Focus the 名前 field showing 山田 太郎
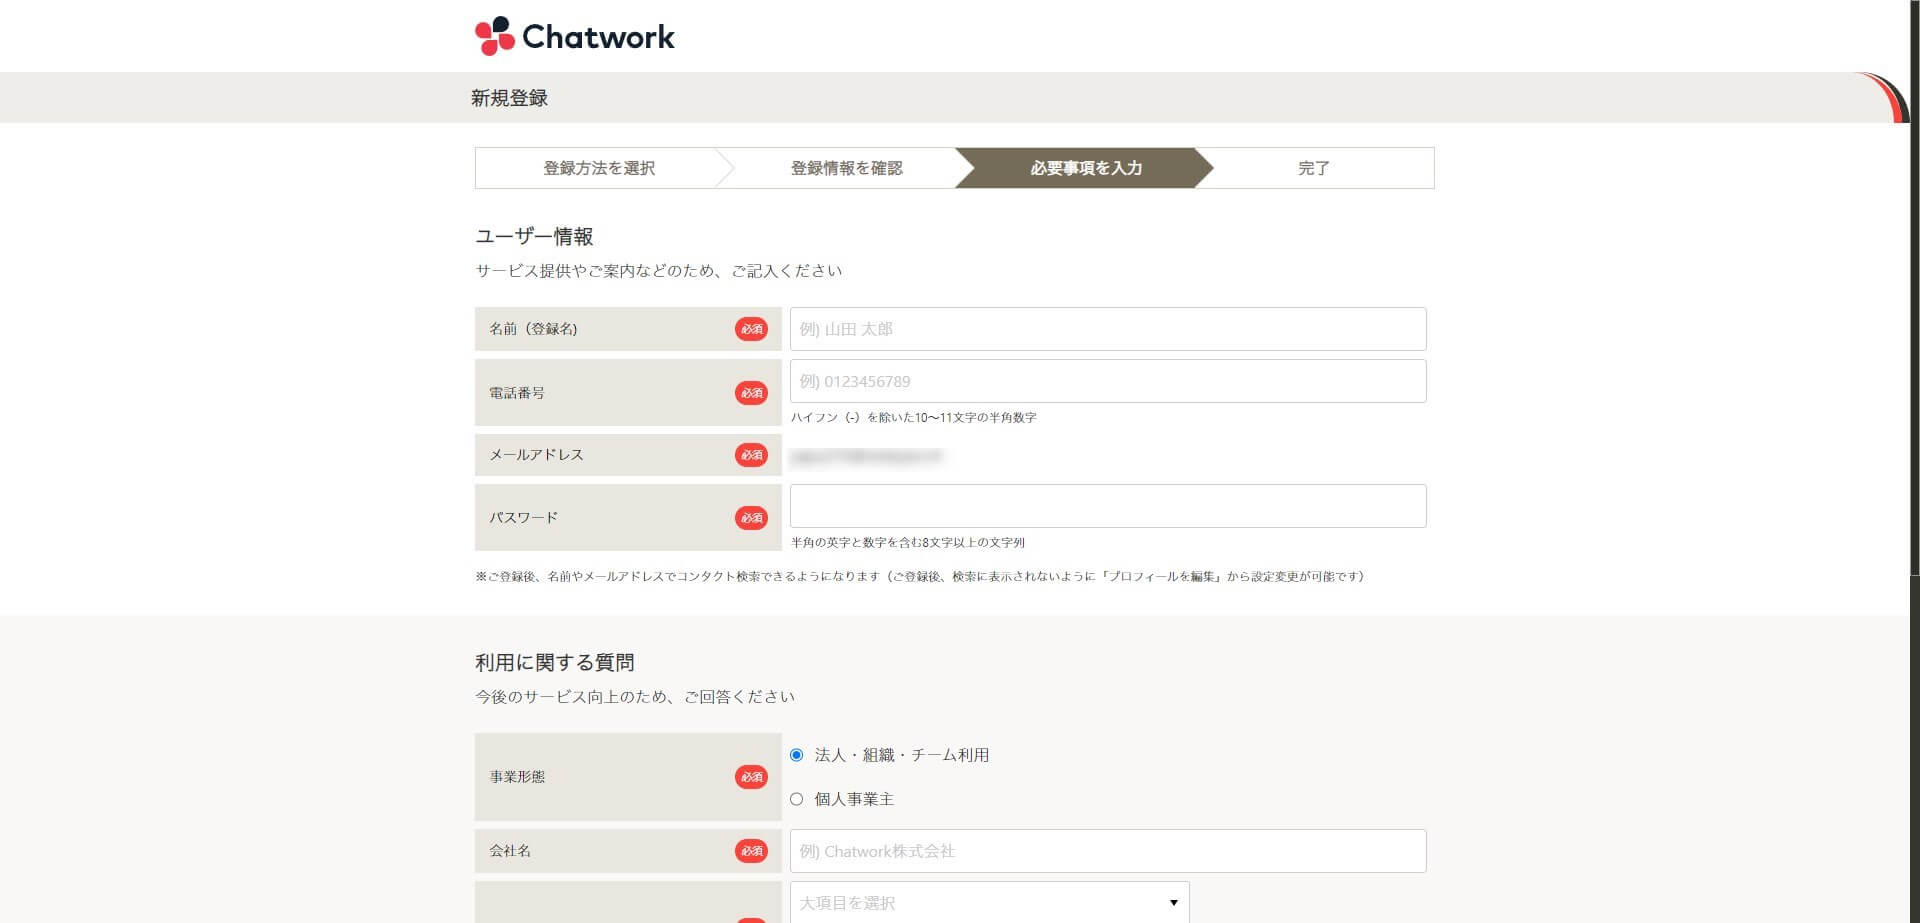The image size is (1920, 923). point(1107,329)
